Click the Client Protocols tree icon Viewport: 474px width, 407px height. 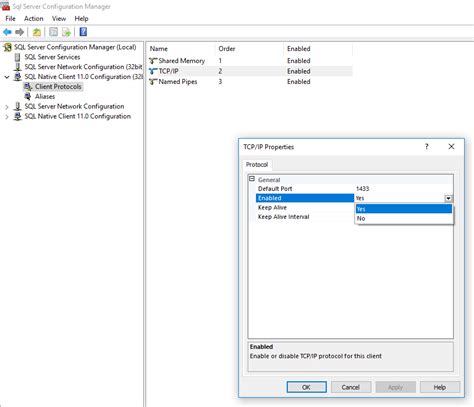pyautogui.click(x=28, y=87)
